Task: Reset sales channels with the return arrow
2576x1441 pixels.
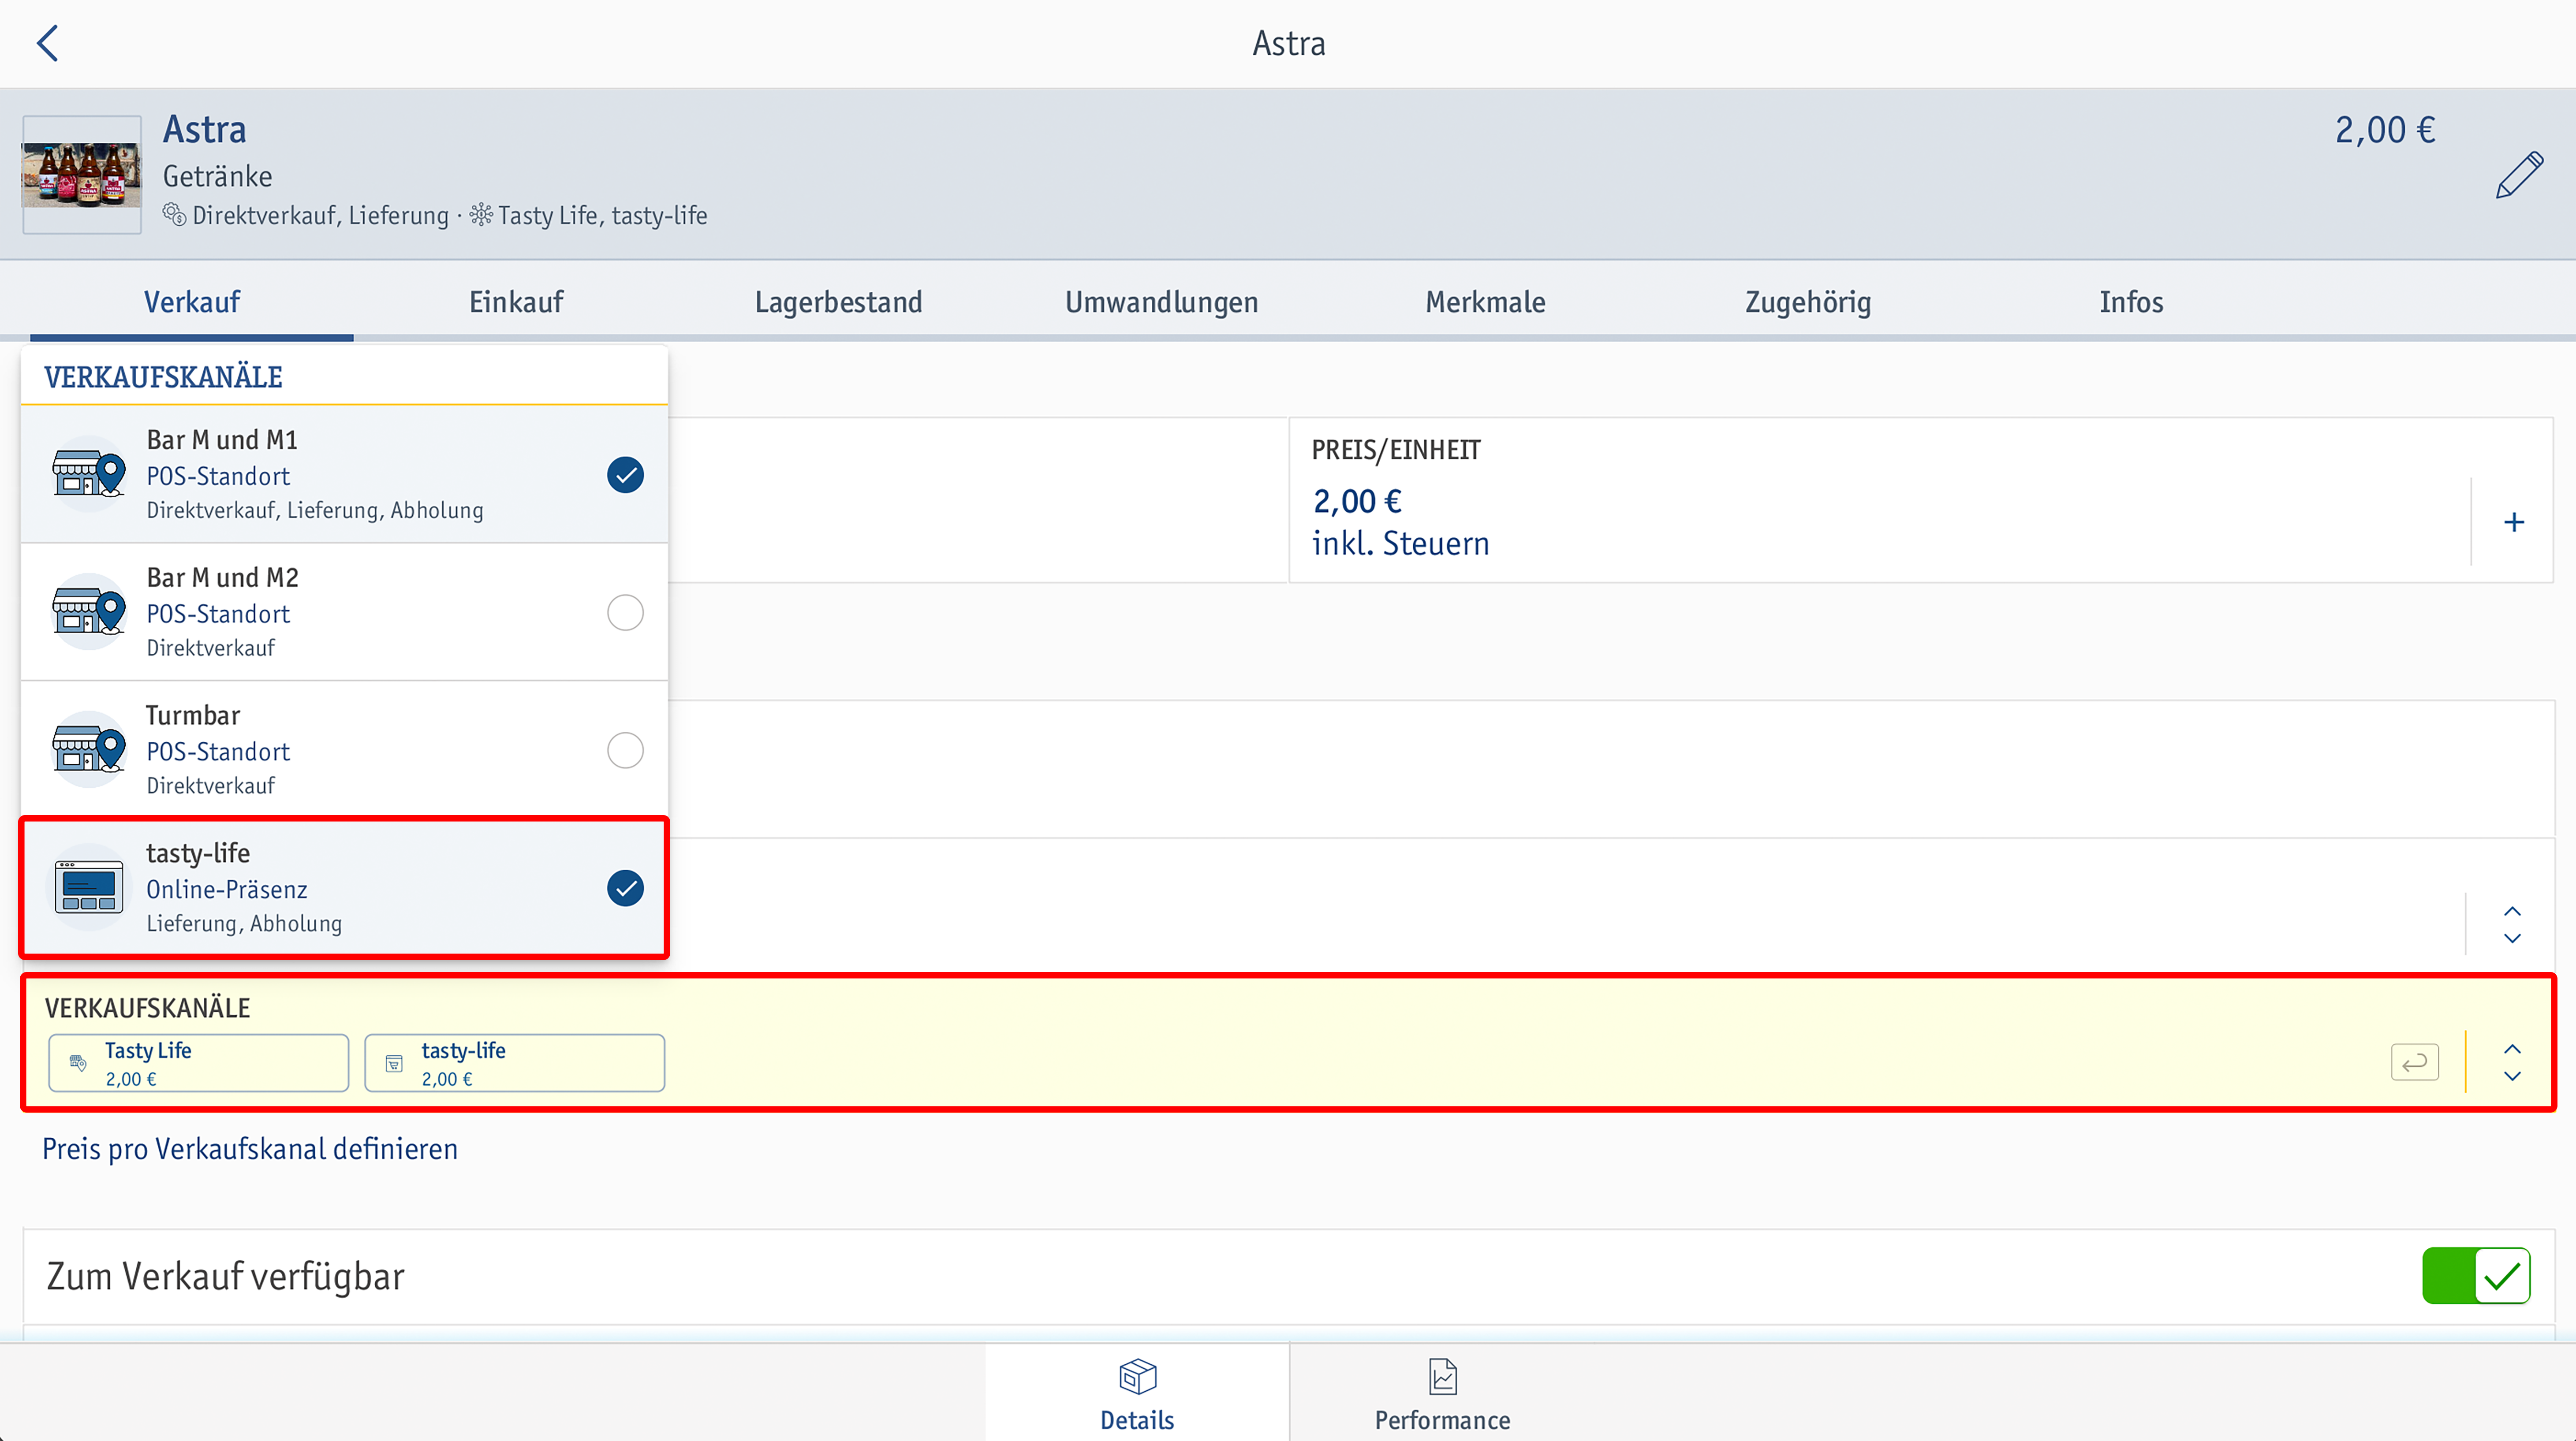Action: [2415, 1062]
